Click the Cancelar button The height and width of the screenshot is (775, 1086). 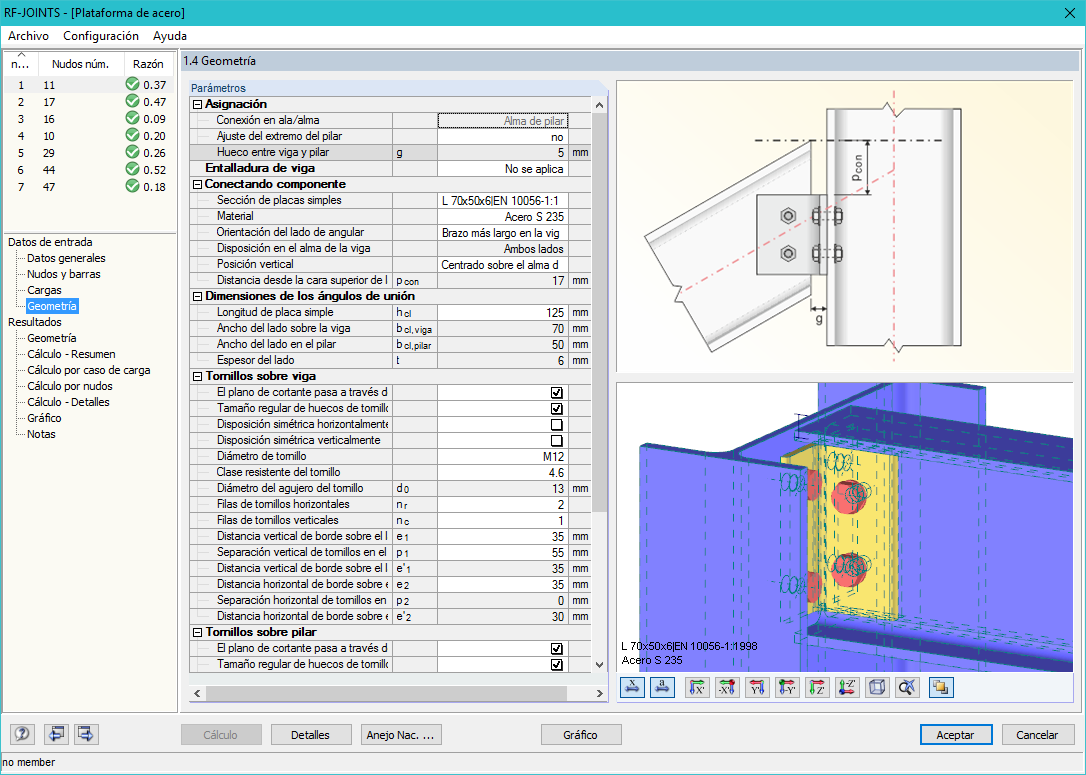click(1038, 735)
